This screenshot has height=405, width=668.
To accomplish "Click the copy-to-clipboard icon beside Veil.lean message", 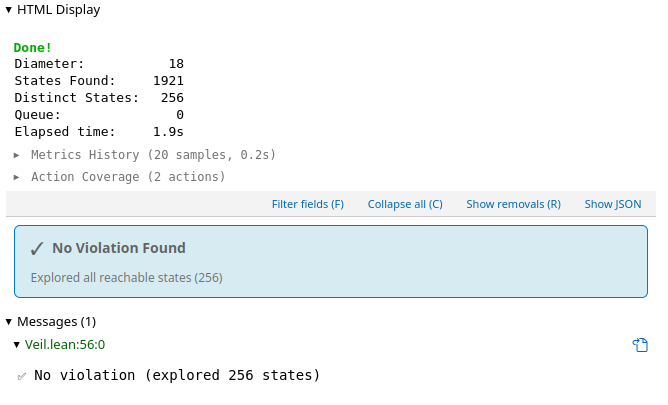I will coord(640,345).
